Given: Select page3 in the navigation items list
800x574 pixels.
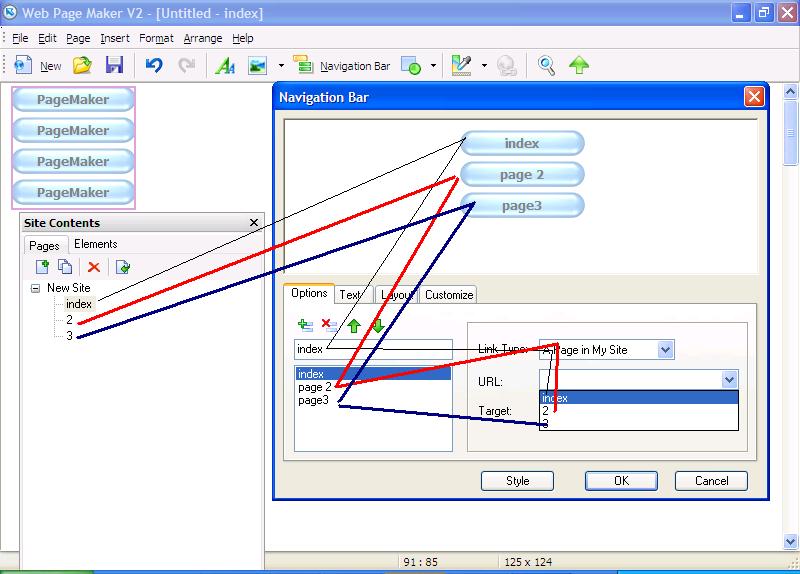Looking at the screenshot, I should [x=315, y=400].
